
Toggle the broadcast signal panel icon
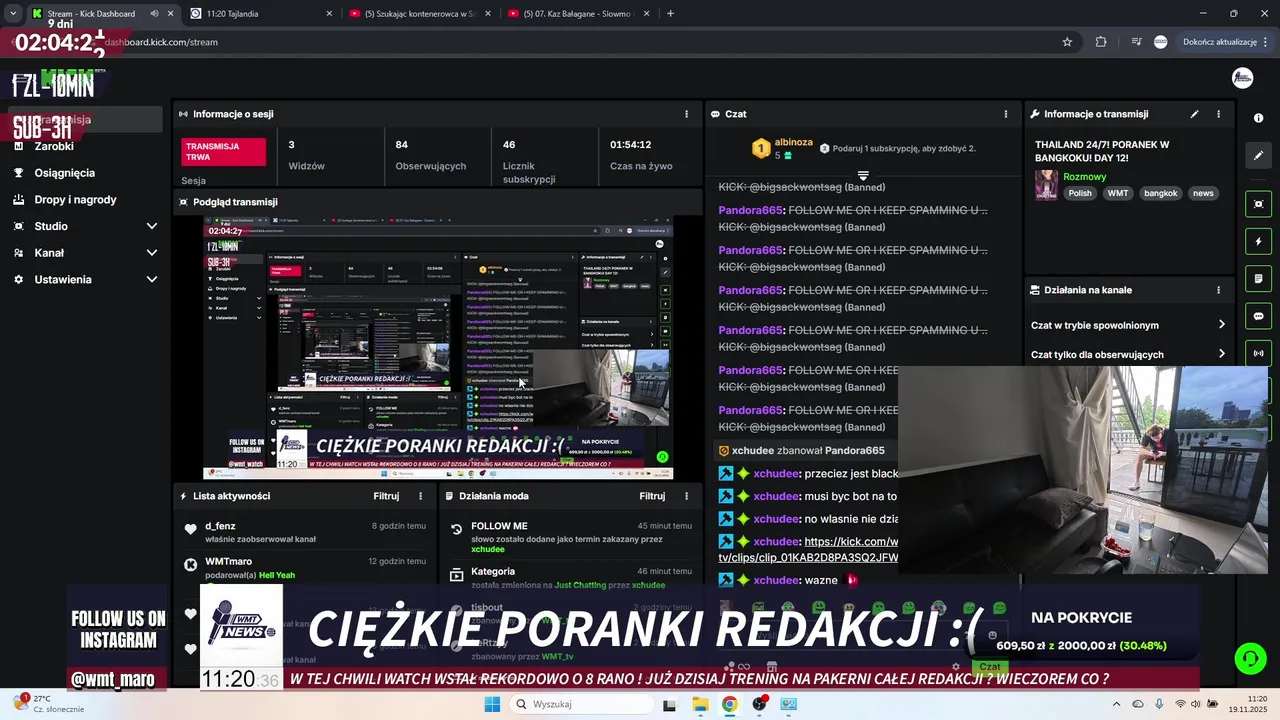[x=1258, y=353]
